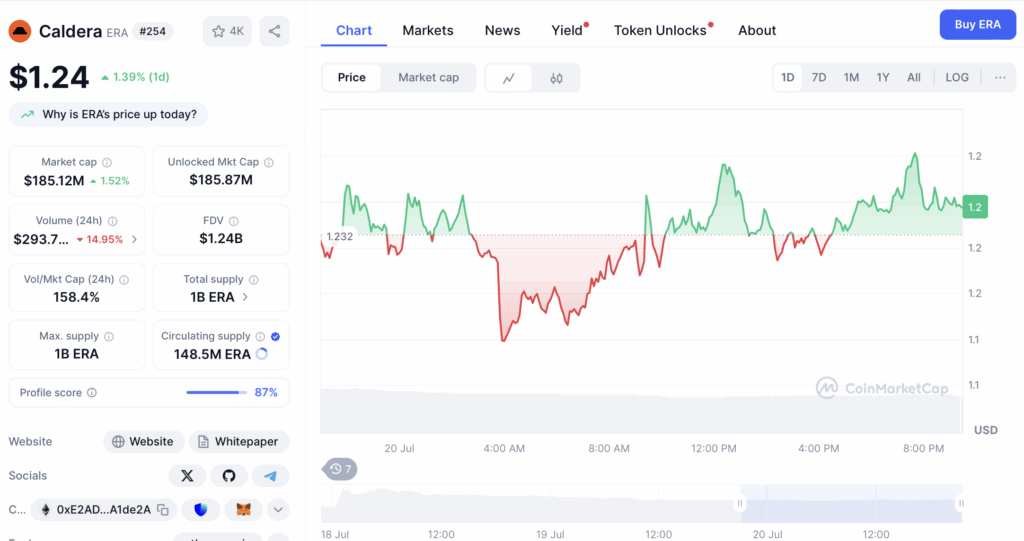Toggle LOG scale on chart
This screenshot has height=541, width=1024.
(957, 77)
